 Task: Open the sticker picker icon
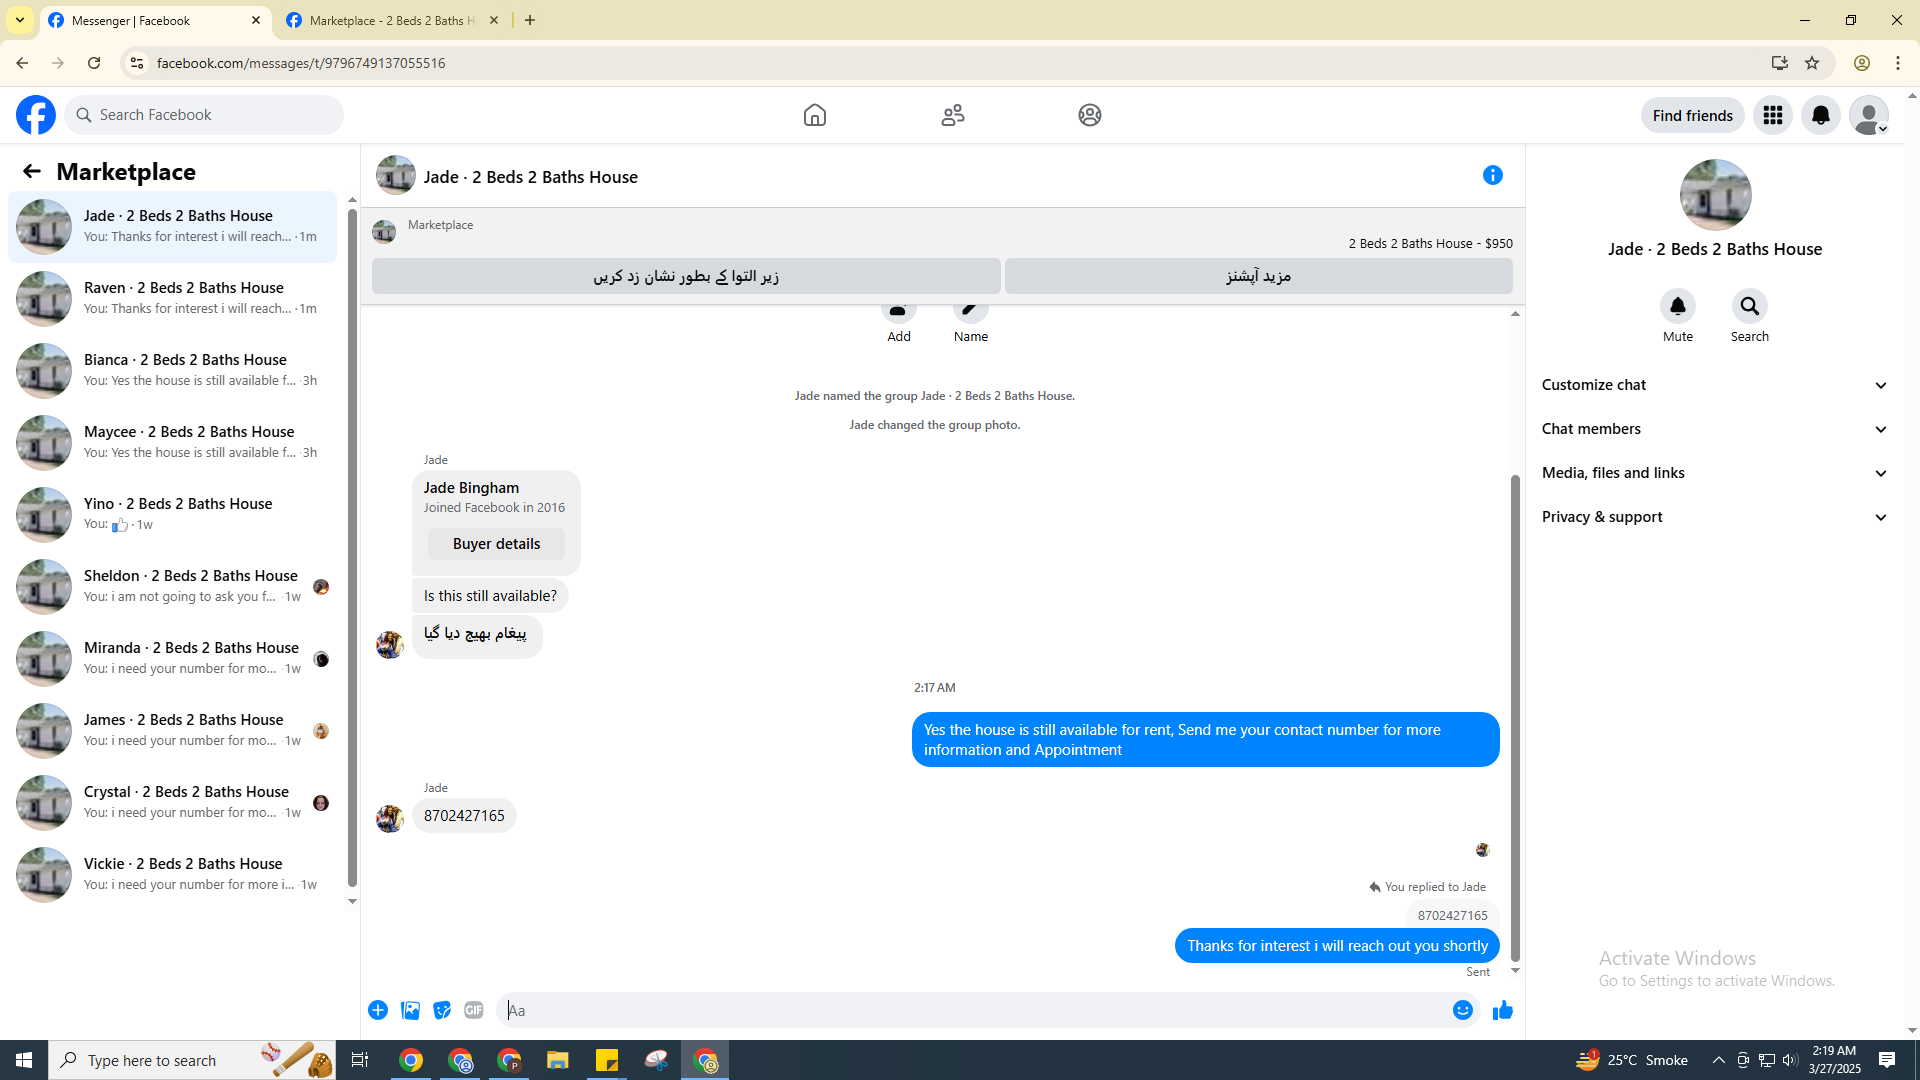point(442,1010)
